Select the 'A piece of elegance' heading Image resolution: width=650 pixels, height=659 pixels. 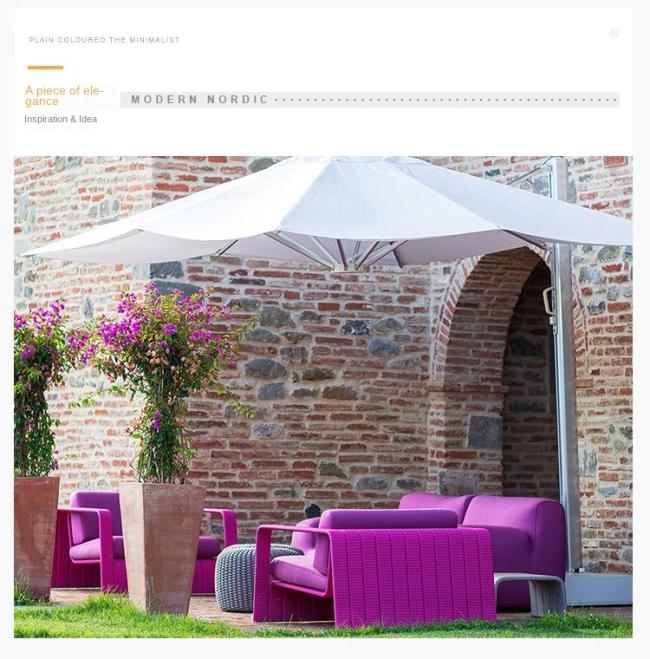point(64,96)
